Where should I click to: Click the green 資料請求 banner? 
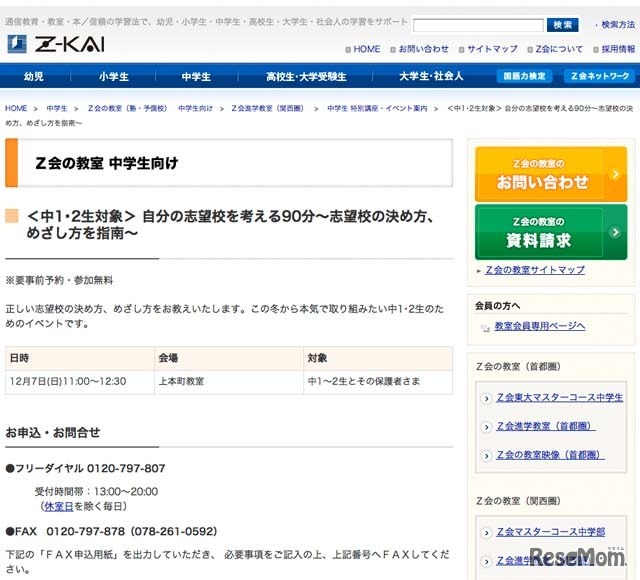click(551, 232)
